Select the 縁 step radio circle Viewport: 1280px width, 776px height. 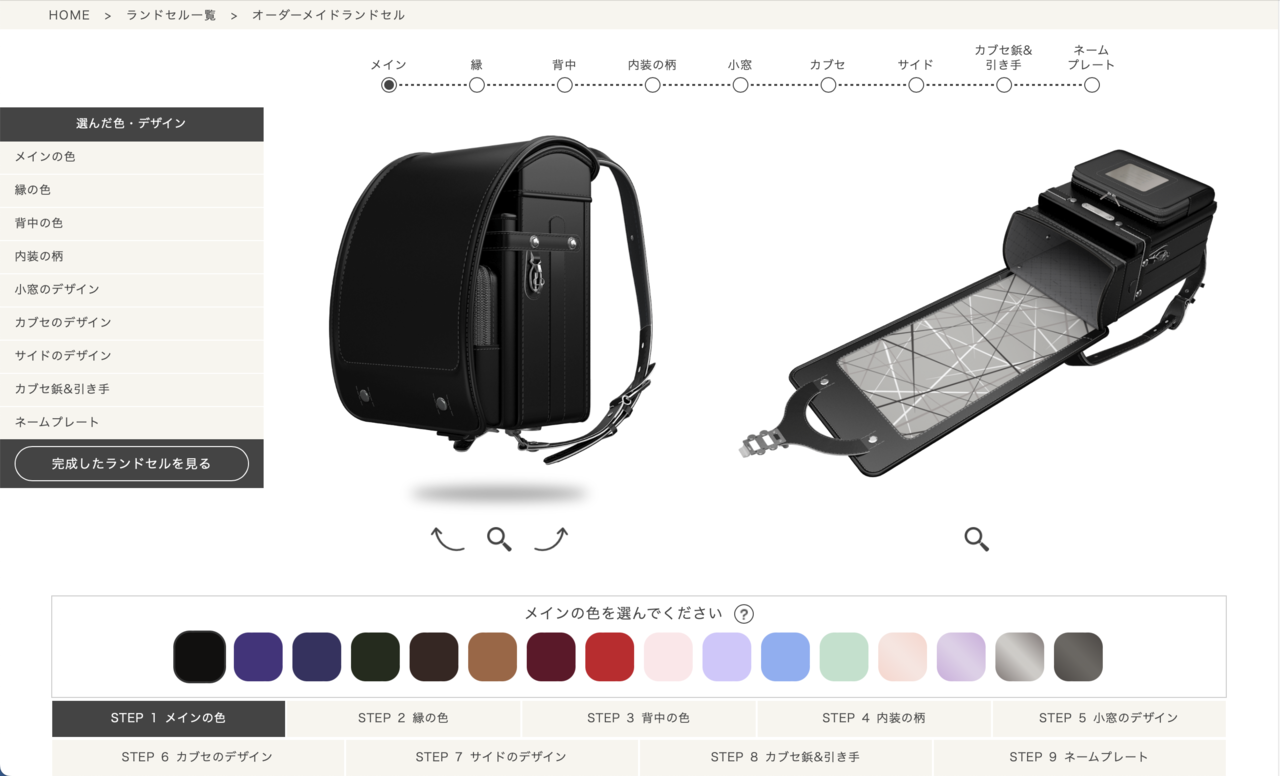[477, 85]
